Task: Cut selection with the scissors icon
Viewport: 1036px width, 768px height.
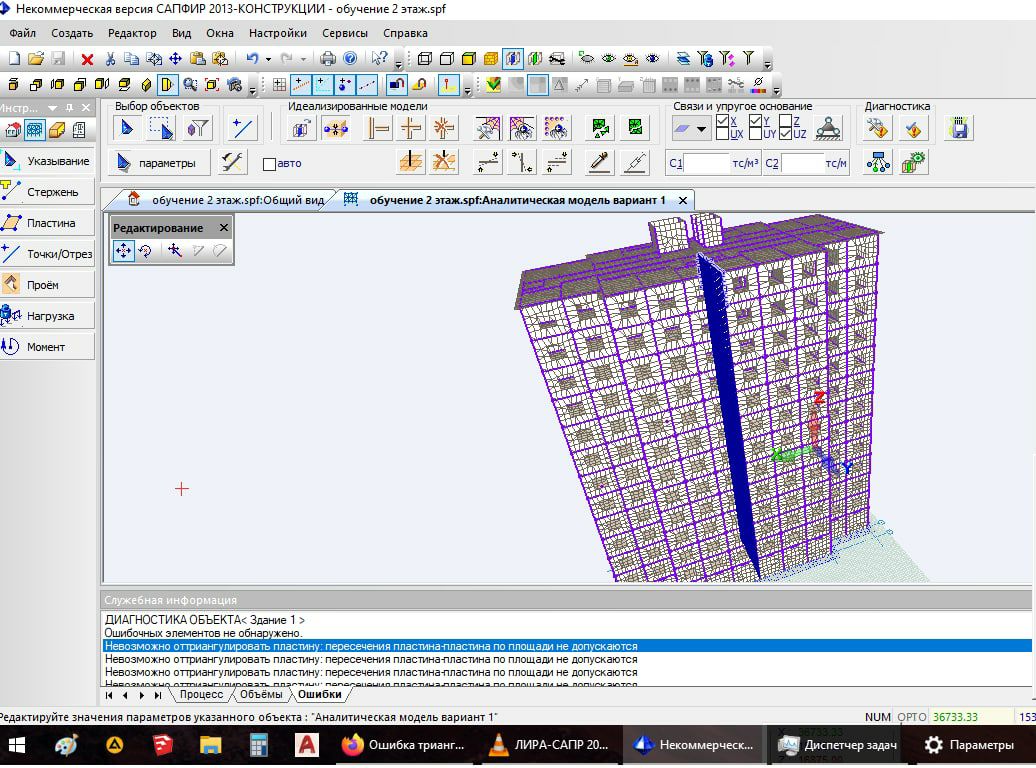Action: pos(110,59)
